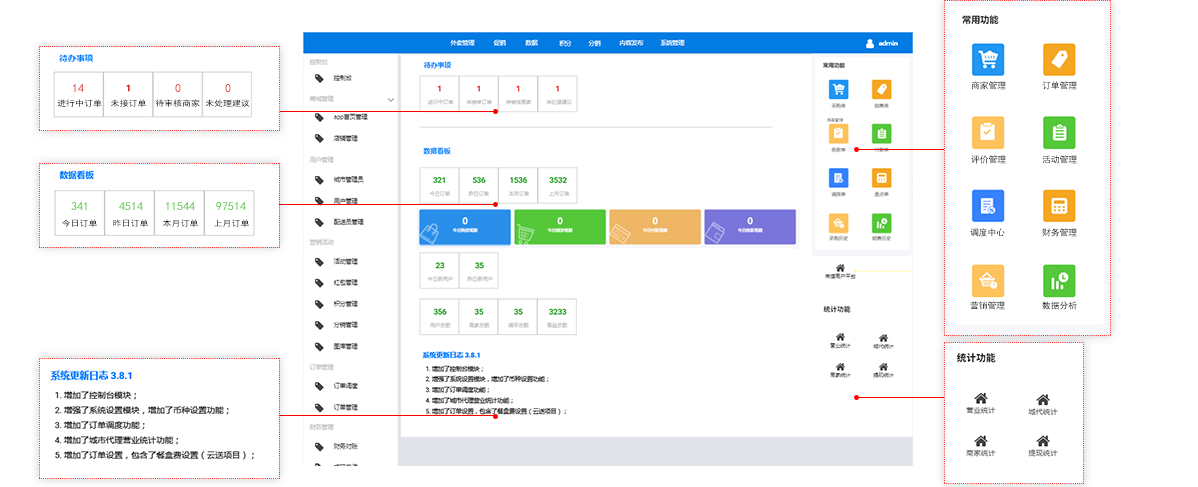The image size is (1198, 487).
Task: Click the green 活动管理 clipboard icon
Action: (x=1059, y=133)
